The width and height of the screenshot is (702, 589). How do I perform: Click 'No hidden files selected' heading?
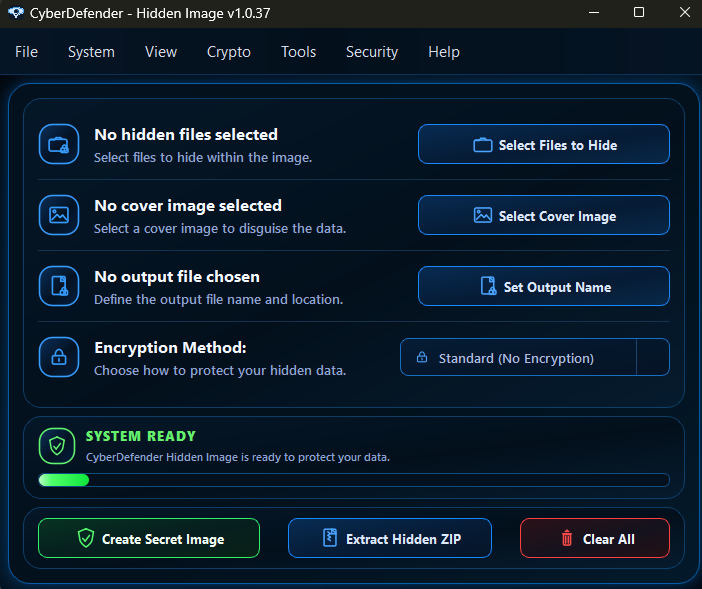[x=186, y=134]
